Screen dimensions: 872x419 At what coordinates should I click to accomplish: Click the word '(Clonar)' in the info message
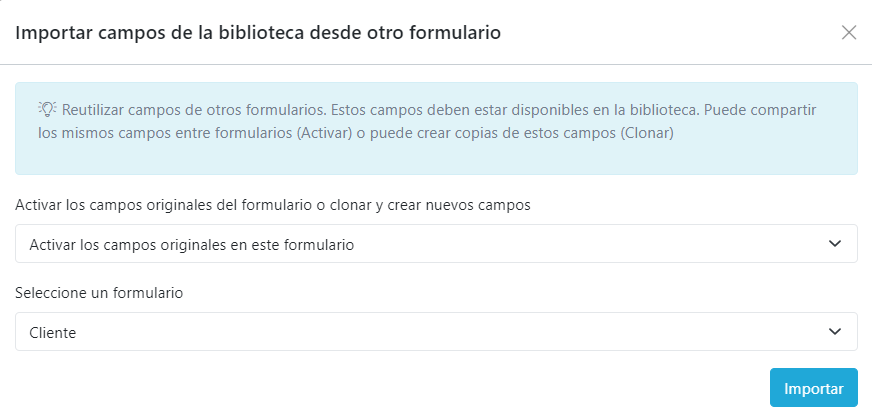point(647,133)
